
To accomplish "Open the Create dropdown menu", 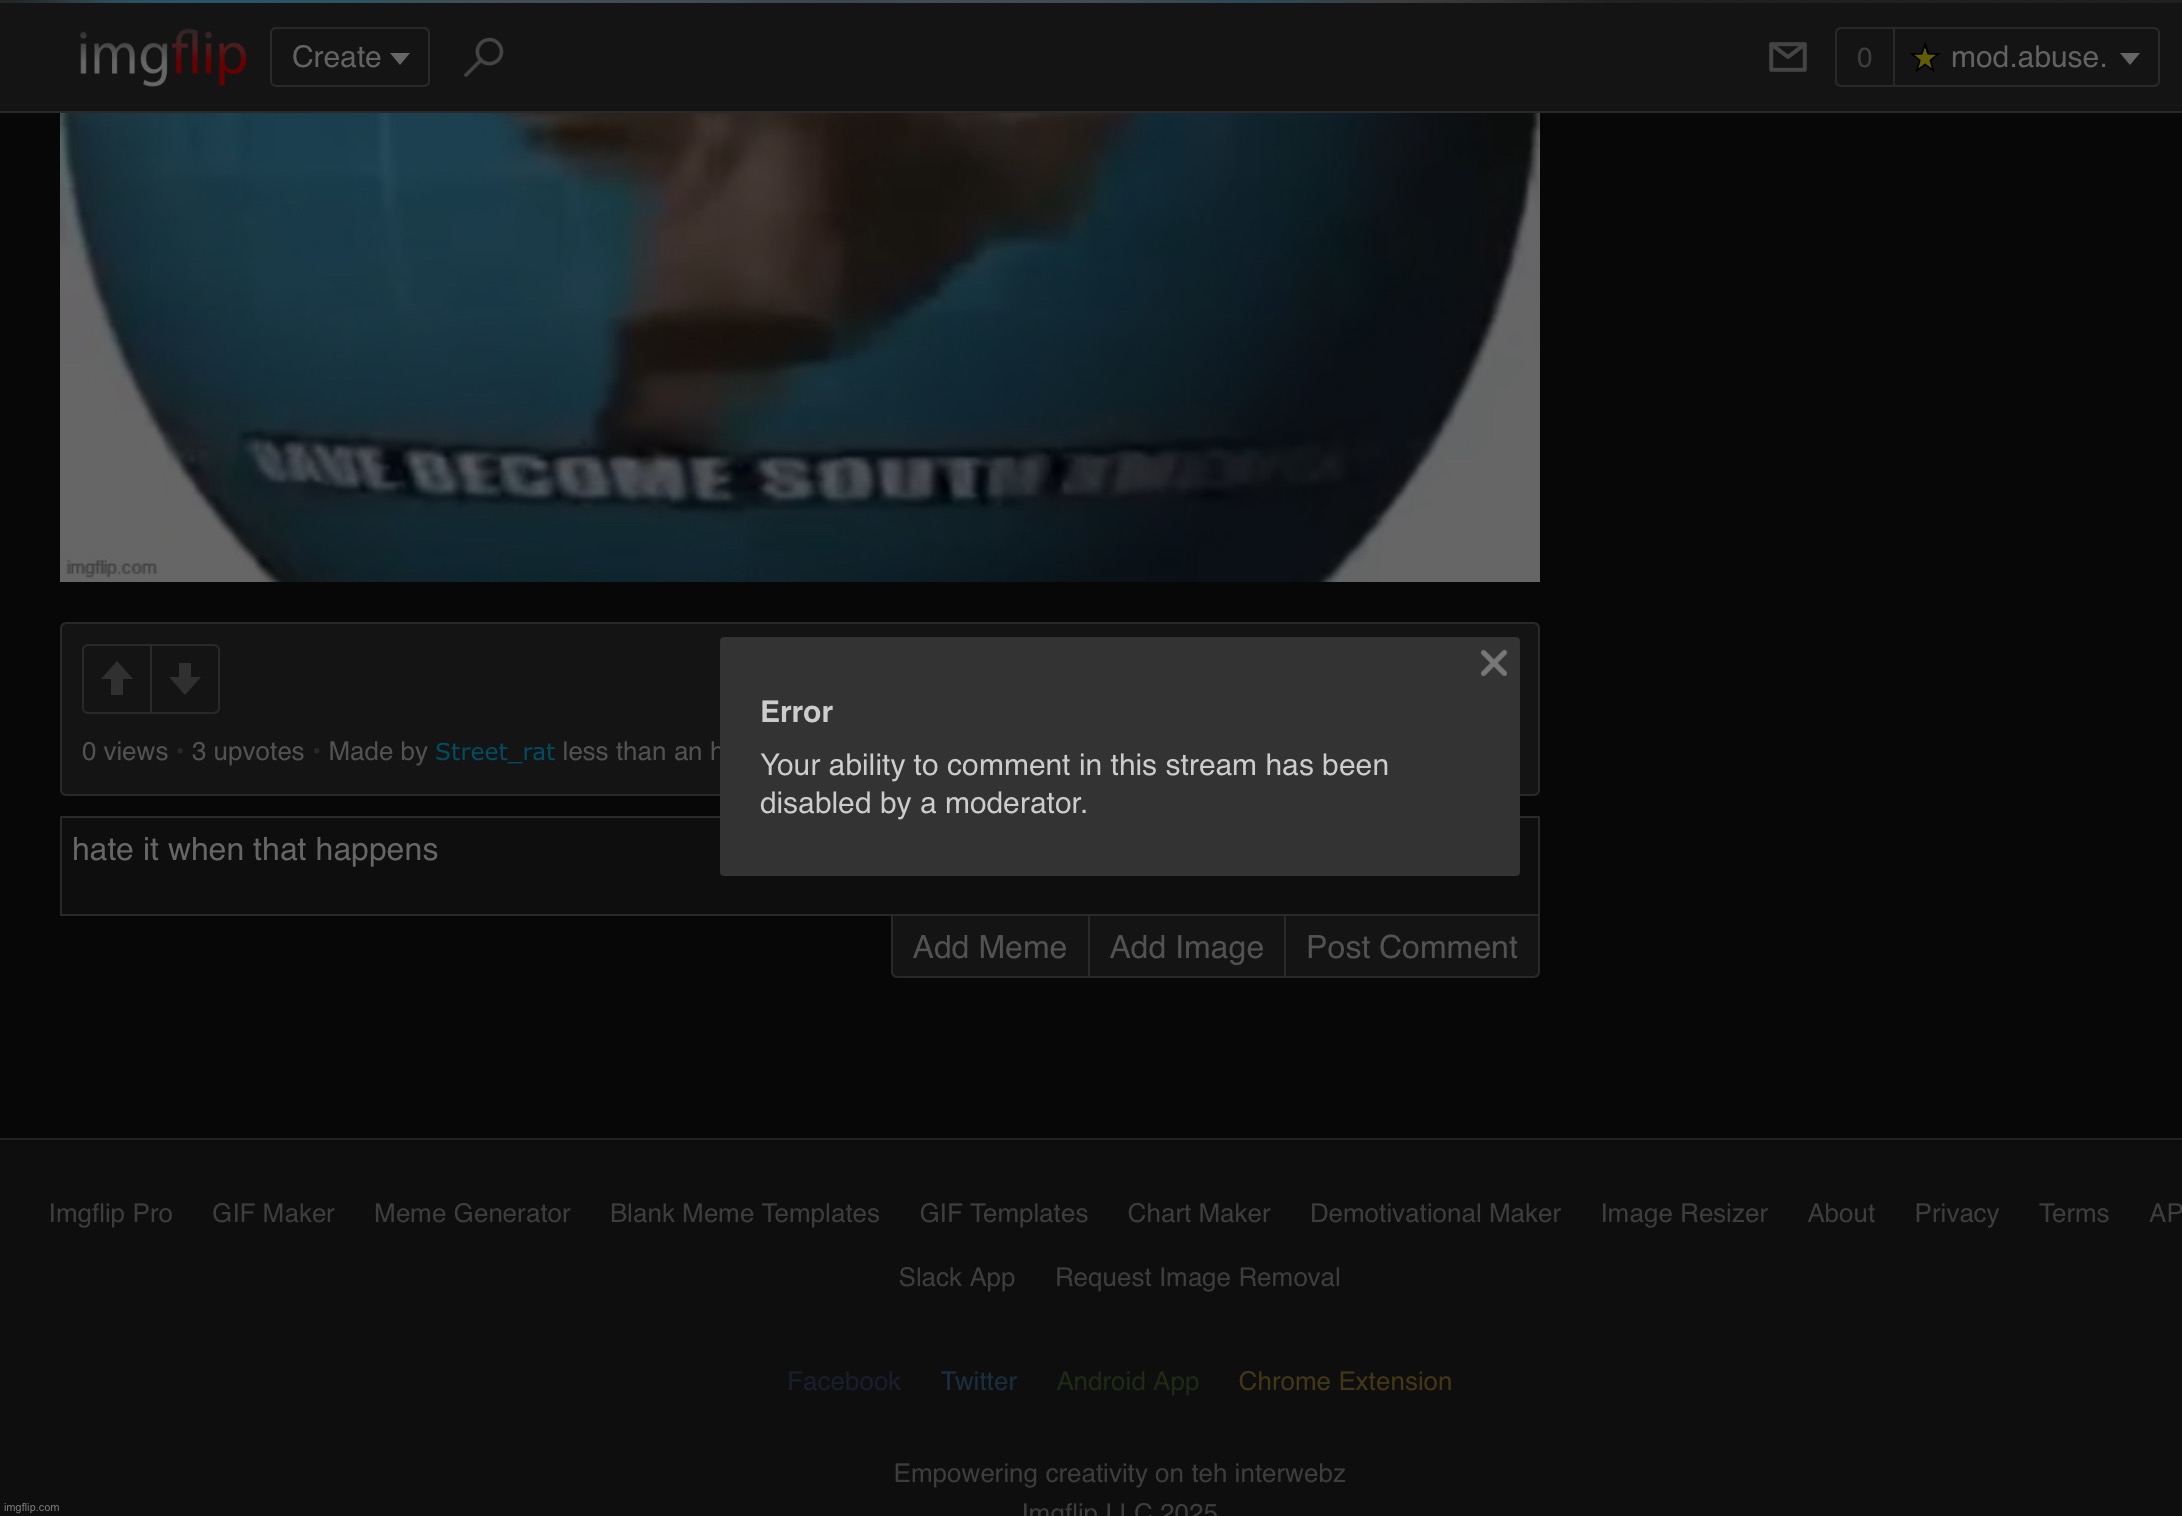I will (x=349, y=57).
